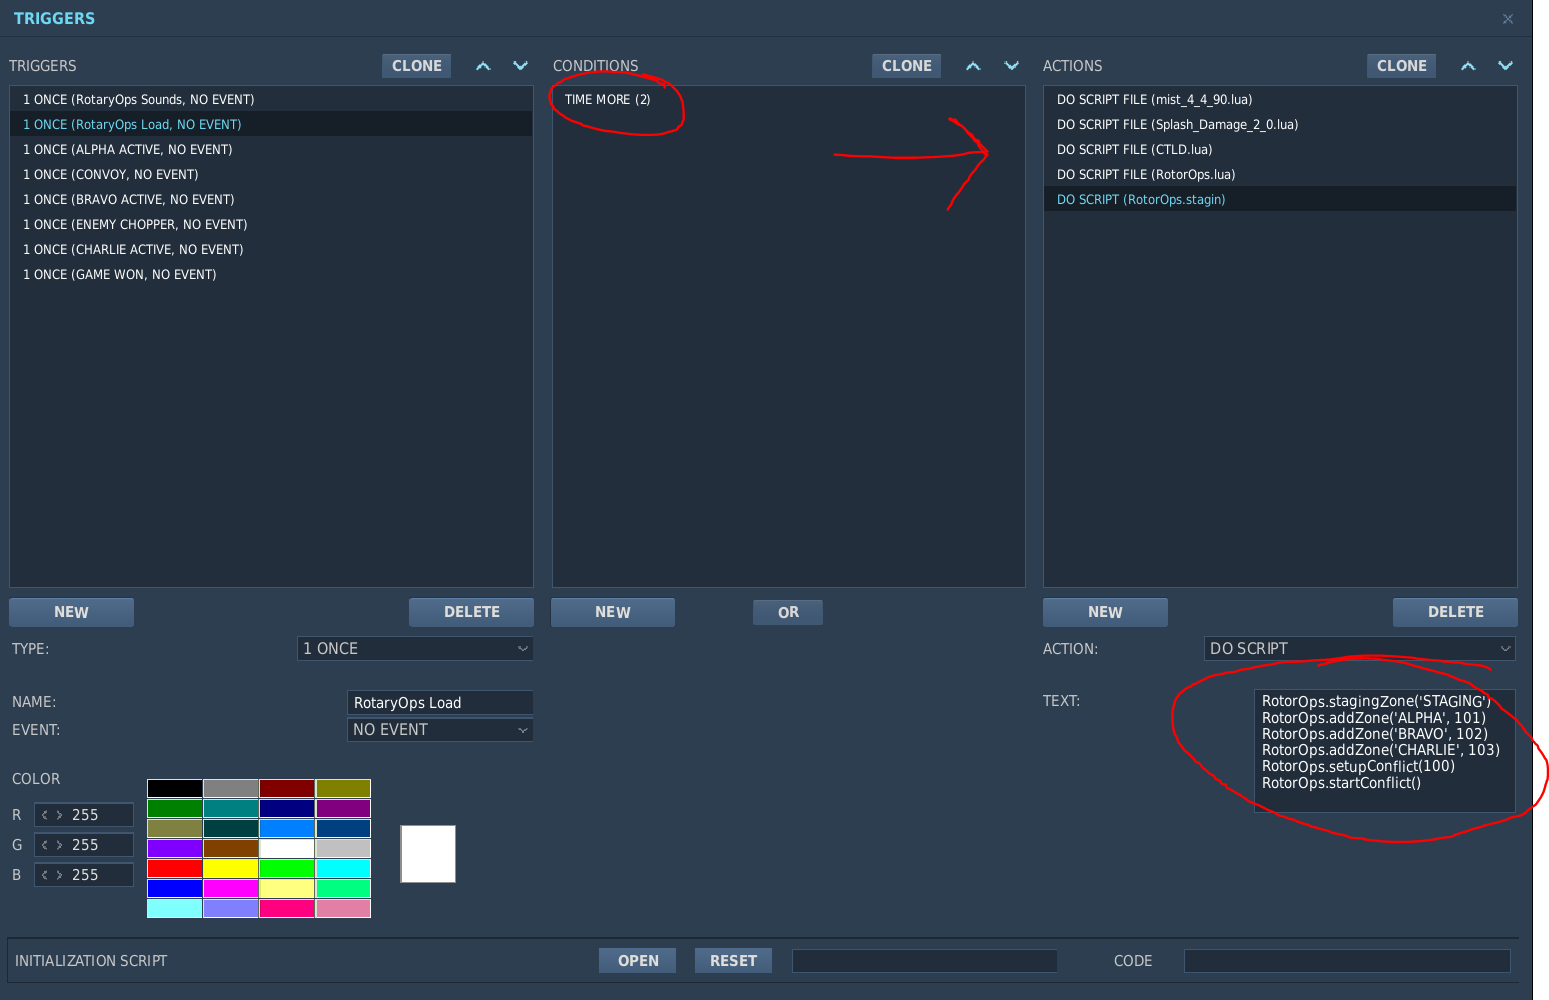
Task: Click the Conditions move-down arrow
Action: [x=1011, y=66]
